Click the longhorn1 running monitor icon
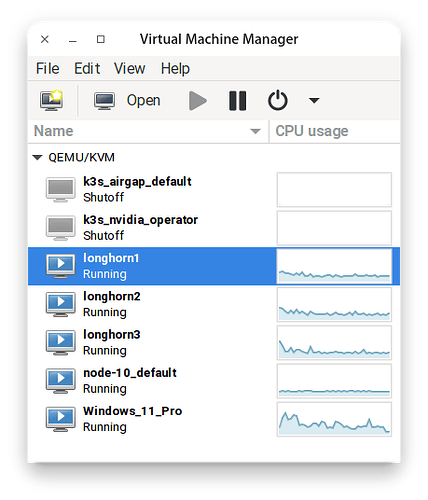The width and height of the screenshot is (428, 500). click(60, 266)
